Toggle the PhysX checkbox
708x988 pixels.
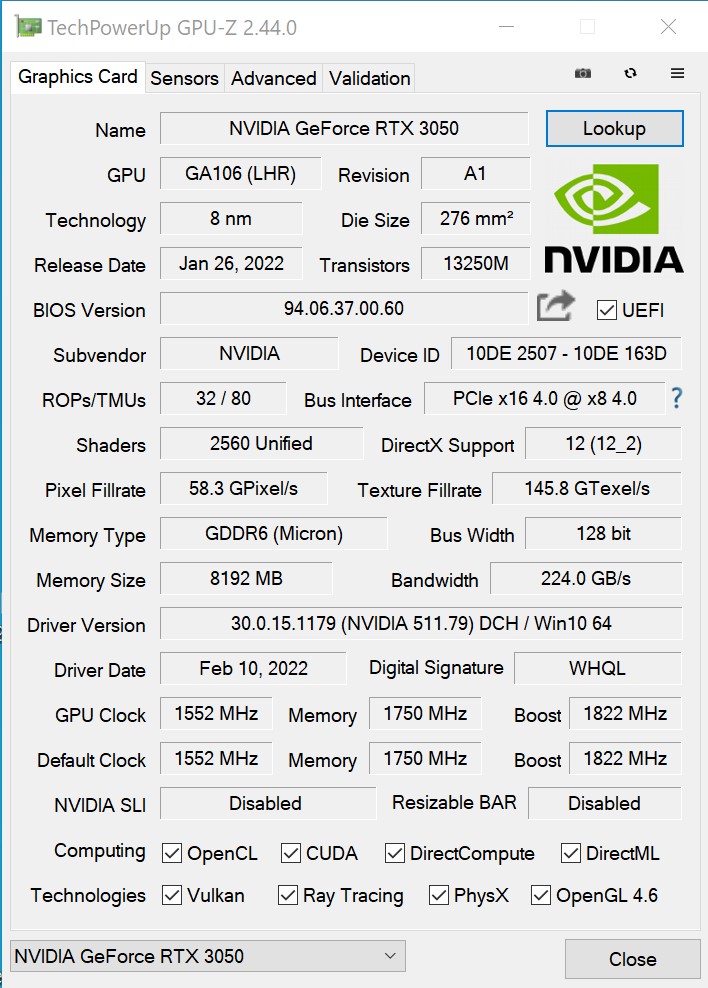438,895
